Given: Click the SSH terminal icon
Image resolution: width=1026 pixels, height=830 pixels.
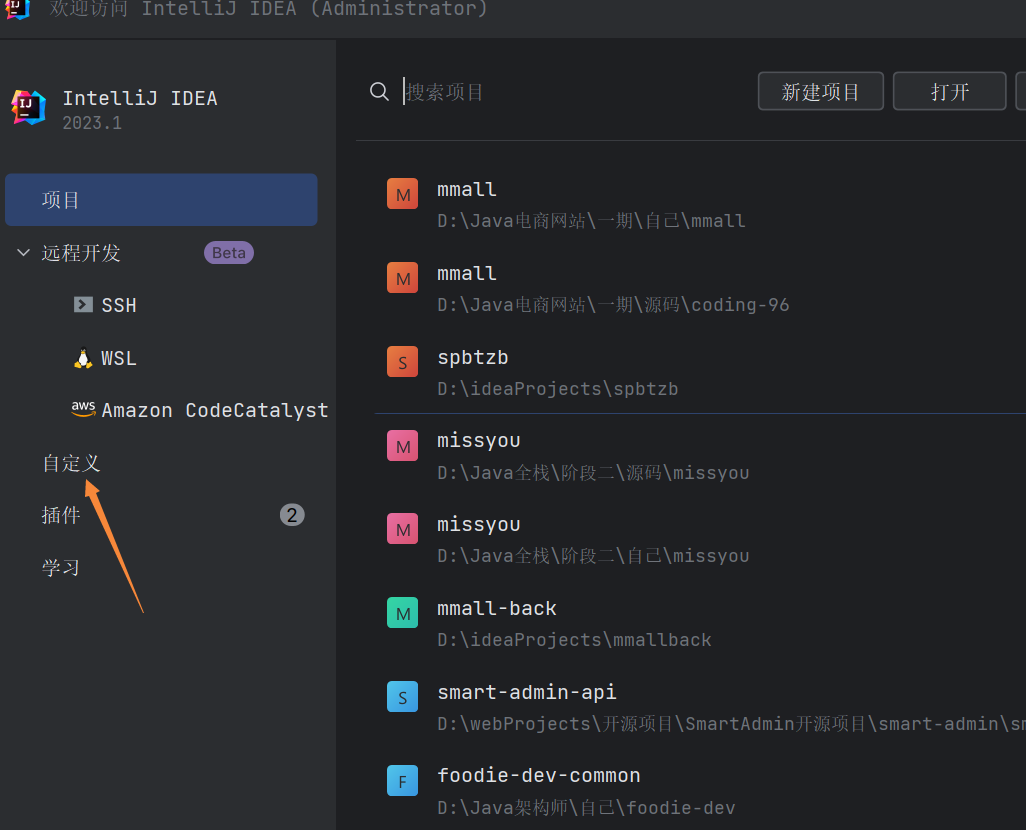Looking at the screenshot, I should click(x=83, y=304).
